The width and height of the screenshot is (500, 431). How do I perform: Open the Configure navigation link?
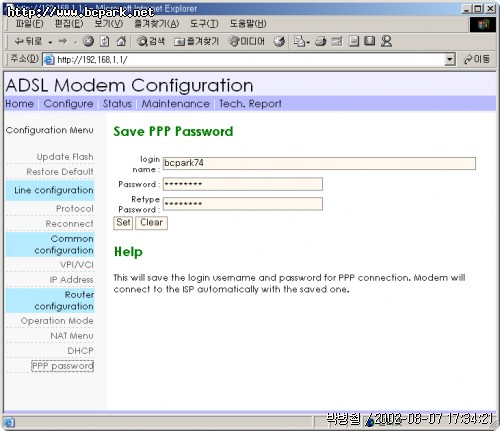pos(68,104)
